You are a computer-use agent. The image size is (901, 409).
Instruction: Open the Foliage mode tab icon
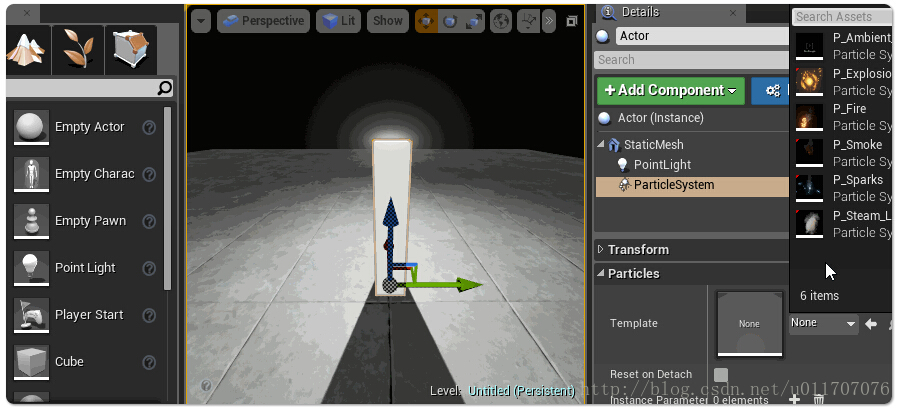(x=79, y=49)
